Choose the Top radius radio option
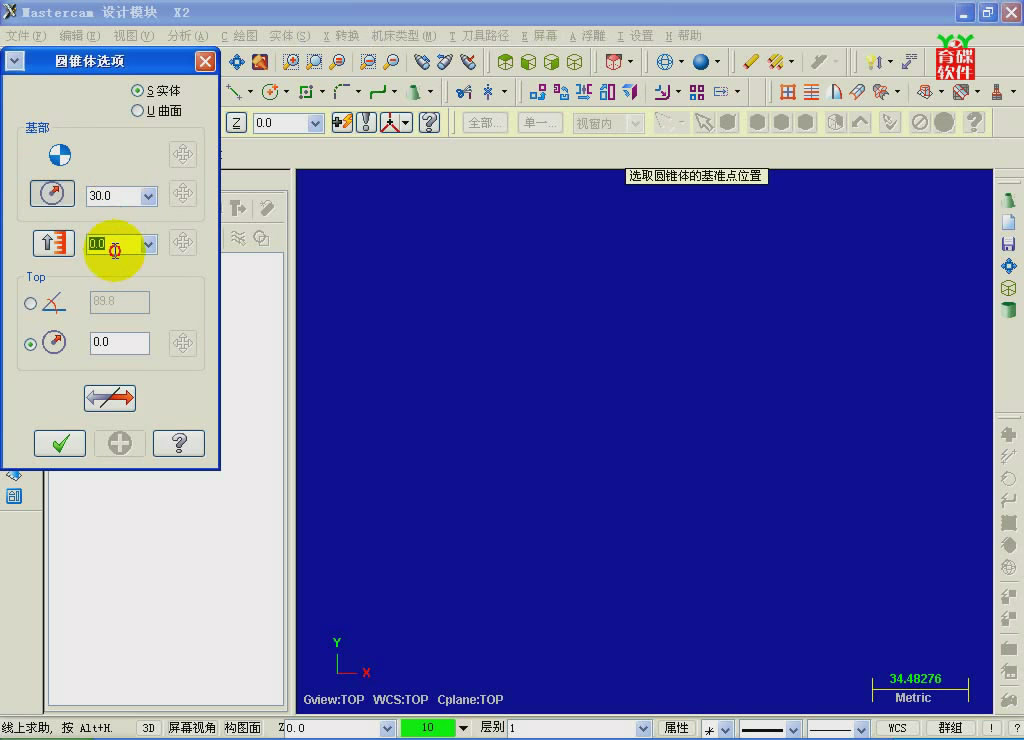 click(x=30, y=344)
